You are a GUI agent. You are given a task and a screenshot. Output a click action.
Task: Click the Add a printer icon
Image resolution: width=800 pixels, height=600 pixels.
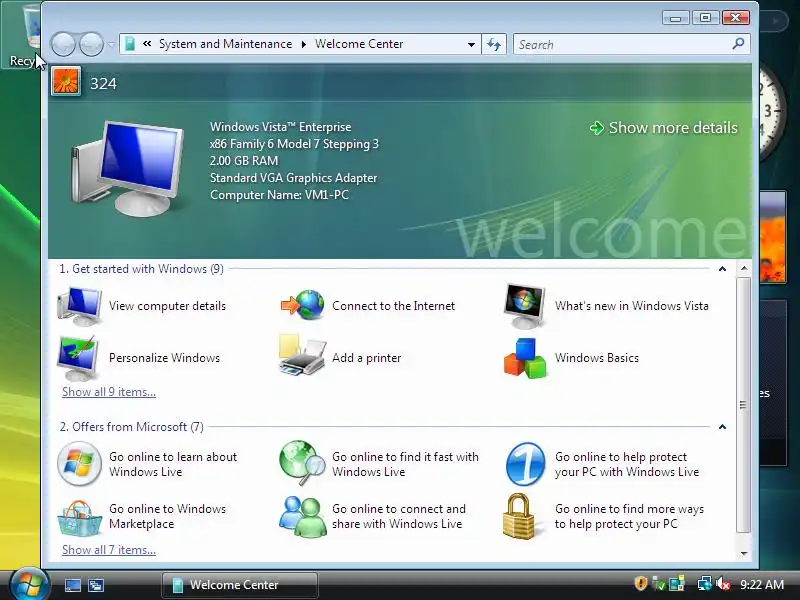(302, 356)
